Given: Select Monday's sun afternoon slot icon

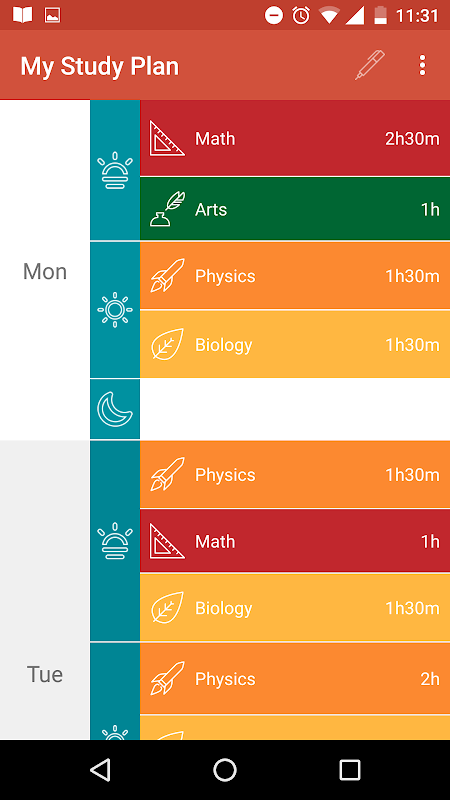Looking at the screenshot, I should pyautogui.click(x=115, y=310).
